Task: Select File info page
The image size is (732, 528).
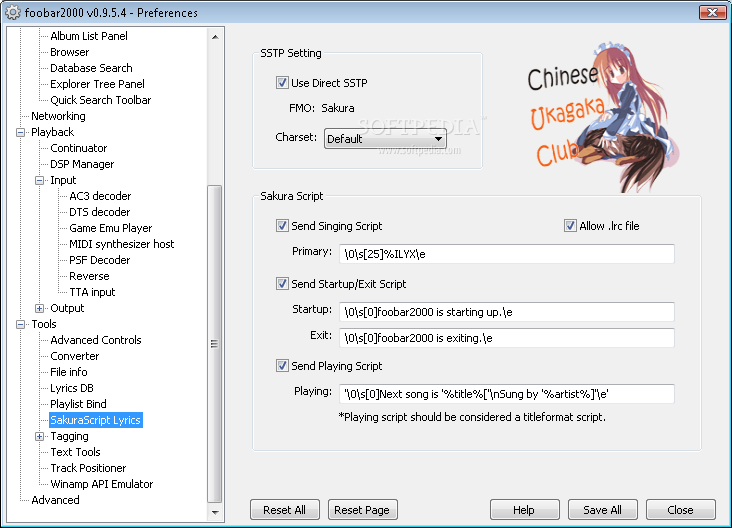Action: coord(69,372)
